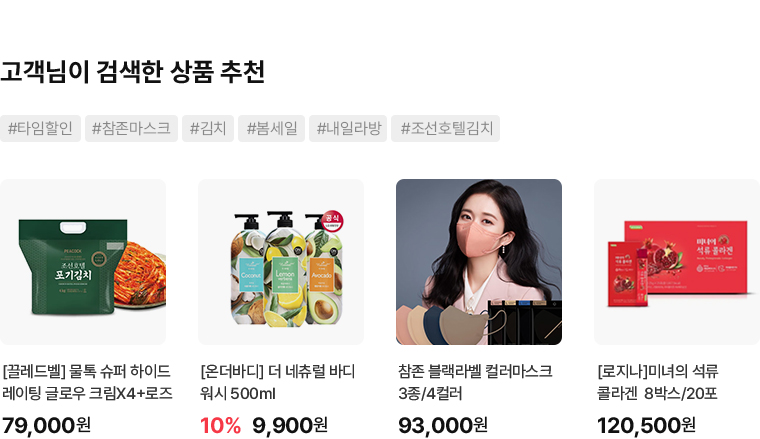The width and height of the screenshot is (760, 439).
Task: Click the #내일라방 hashtag chip
Action: 348,128
